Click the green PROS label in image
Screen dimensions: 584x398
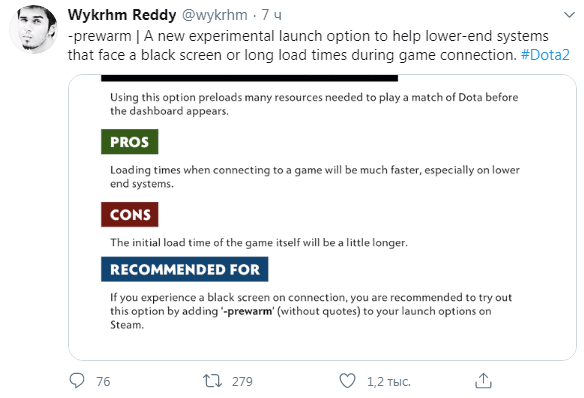coord(130,142)
